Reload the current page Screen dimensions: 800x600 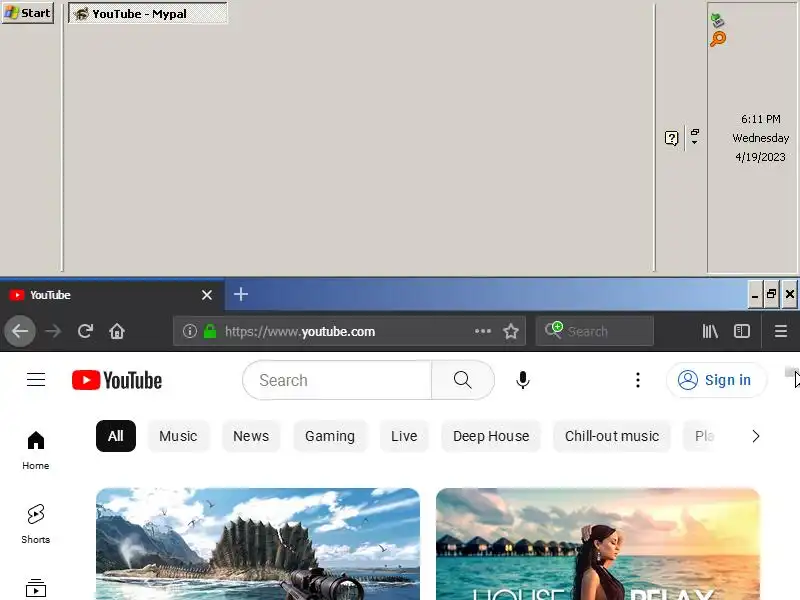pyautogui.click(x=85, y=332)
